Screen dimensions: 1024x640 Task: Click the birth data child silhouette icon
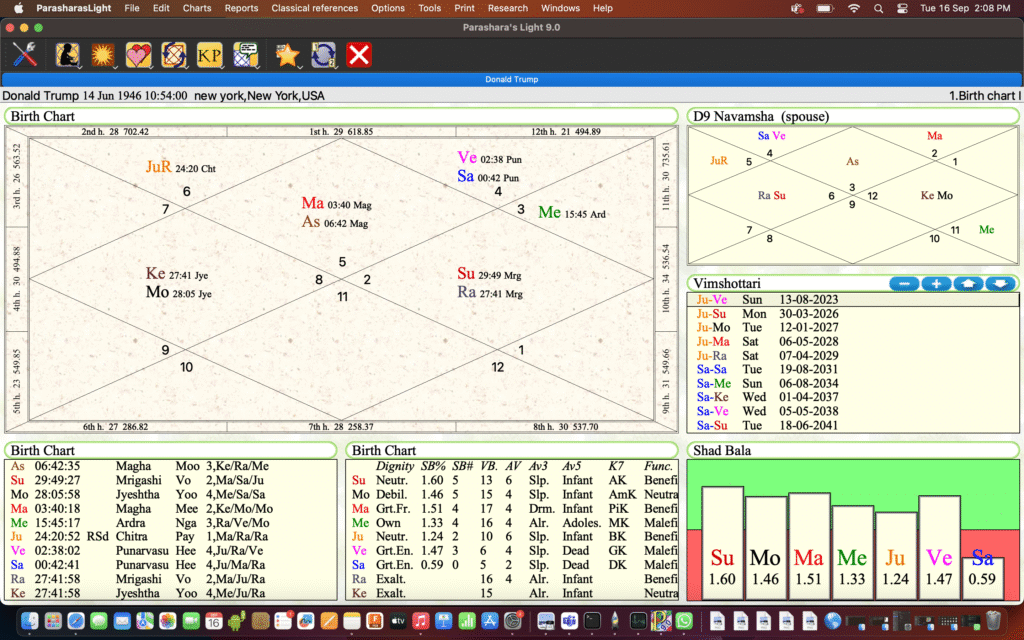[x=67, y=55]
